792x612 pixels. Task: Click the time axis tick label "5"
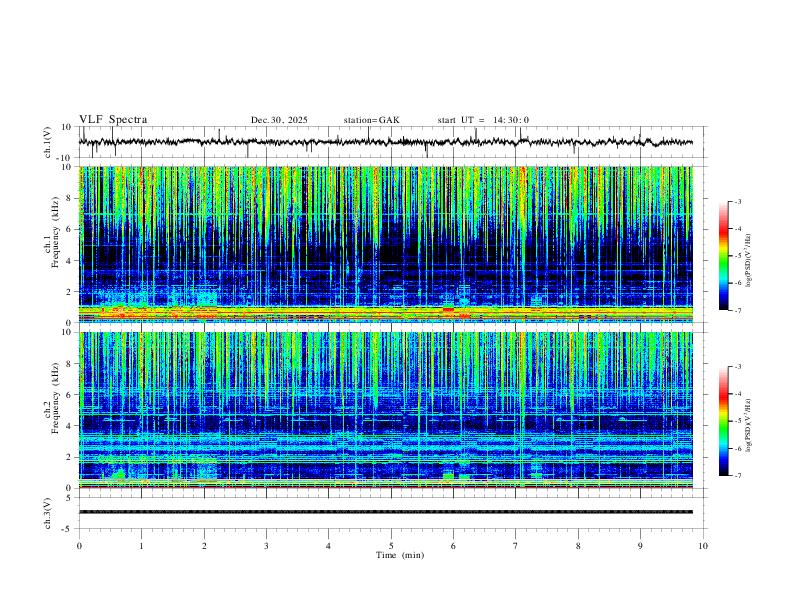(x=391, y=546)
